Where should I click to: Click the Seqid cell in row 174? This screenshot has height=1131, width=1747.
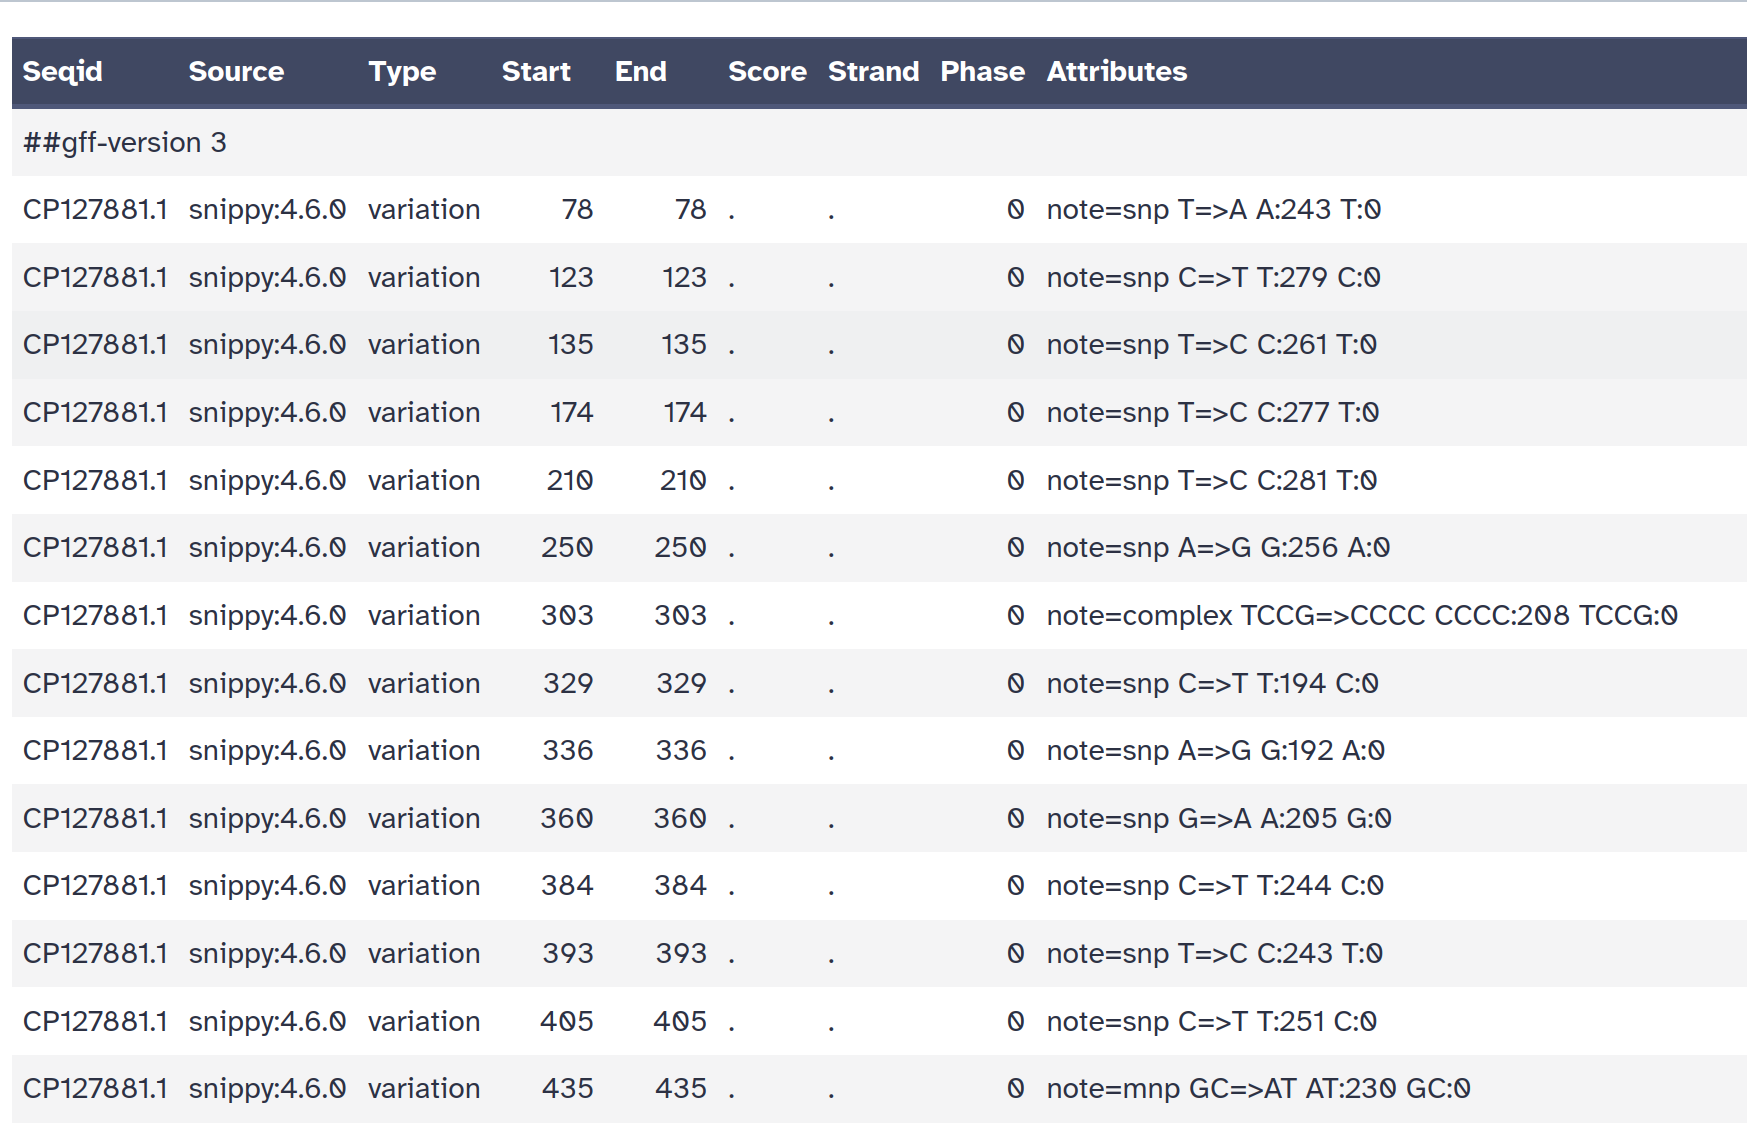(x=95, y=413)
